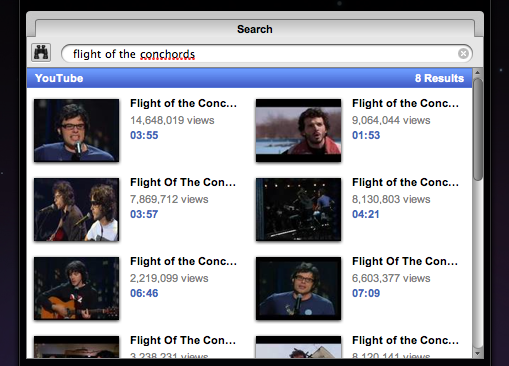The width and height of the screenshot is (509, 366).
Task: Click the 01:53 duration label
Action: point(366,135)
